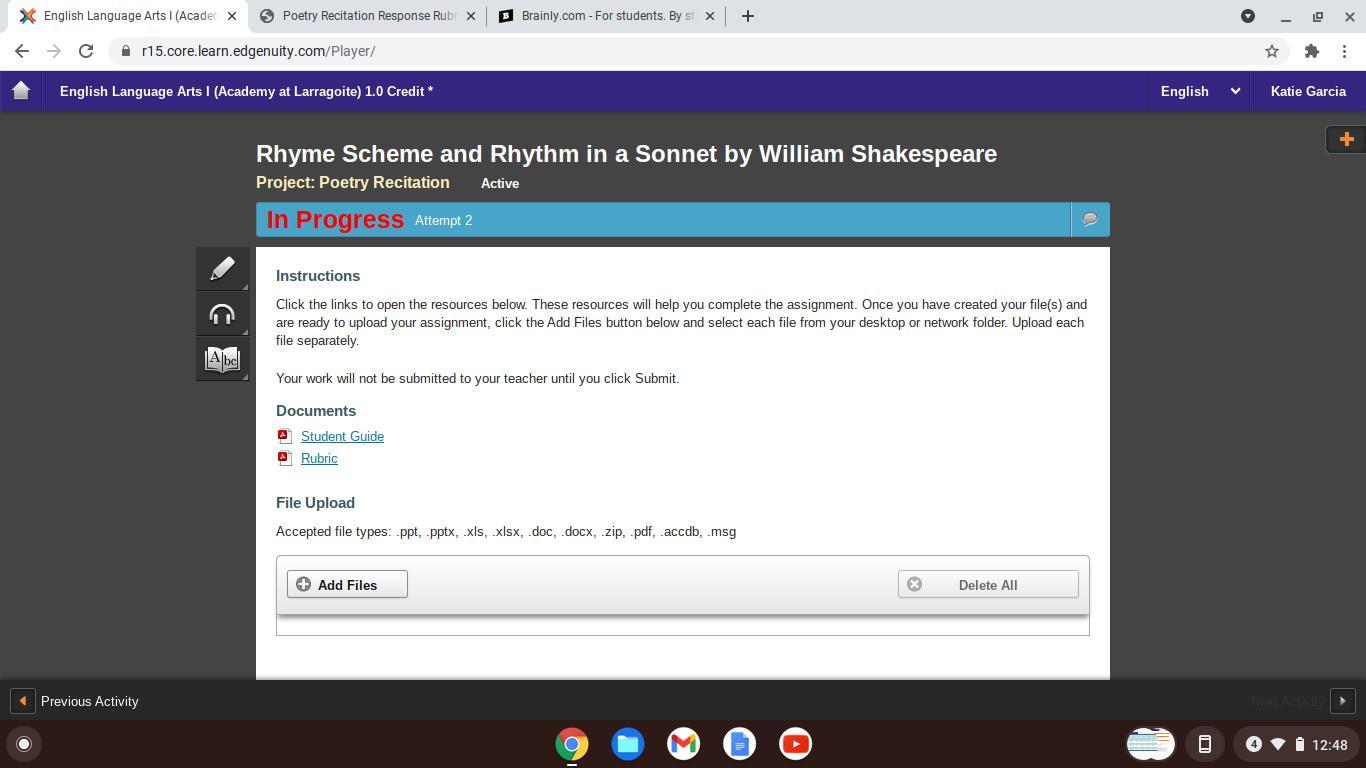
Task: Click the accepted file types text
Action: pyautogui.click(x=506, y=532)
